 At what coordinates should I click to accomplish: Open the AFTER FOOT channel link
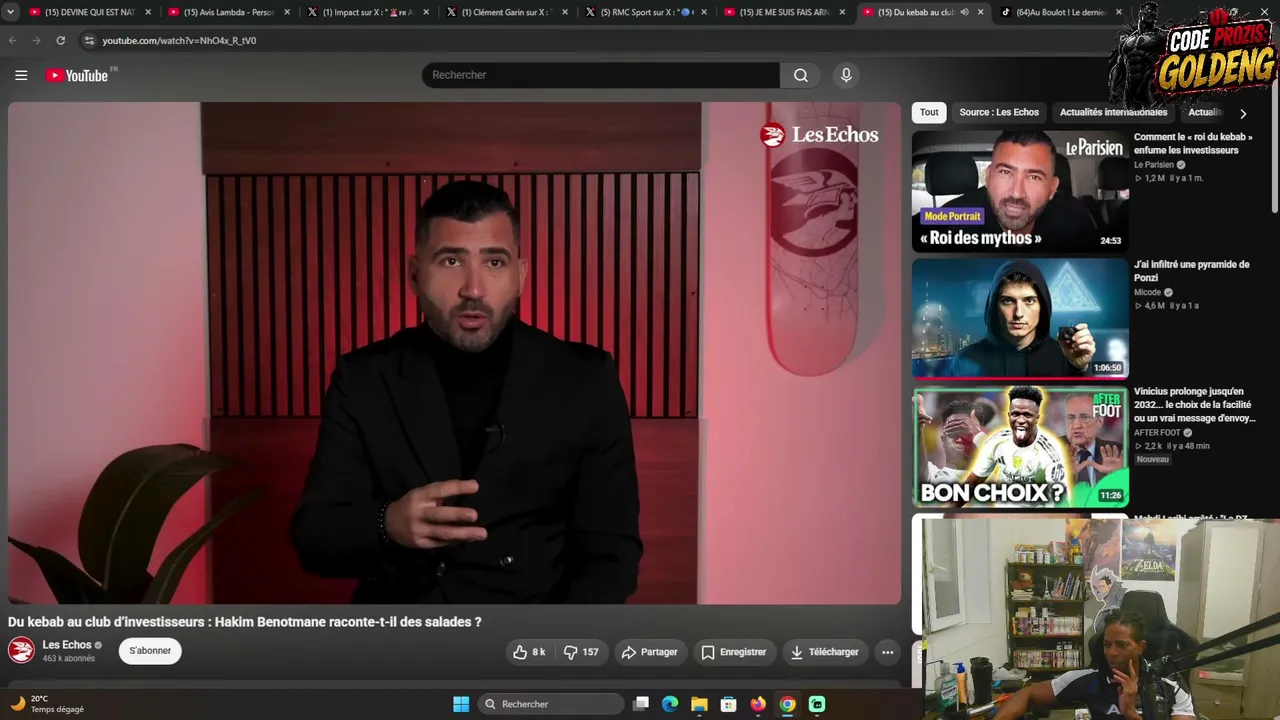1157,433
